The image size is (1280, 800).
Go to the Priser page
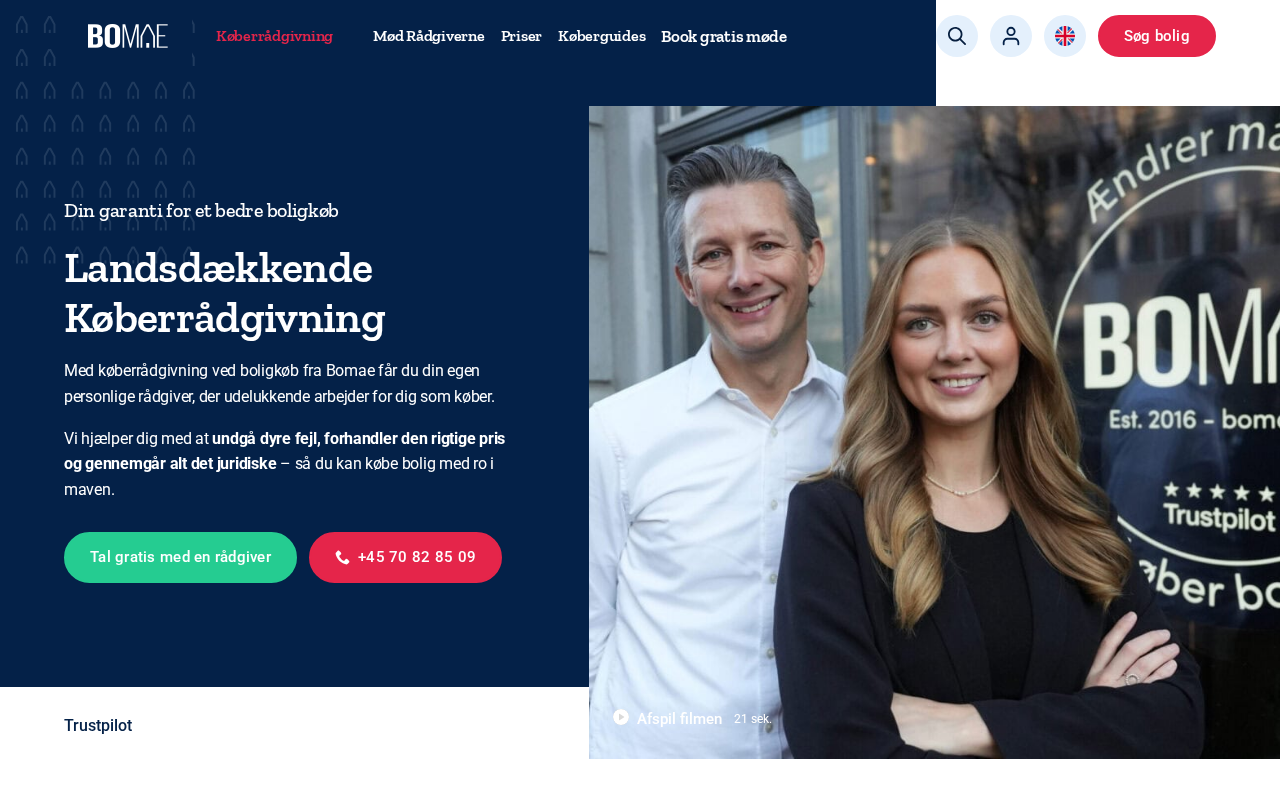point(521,36)
